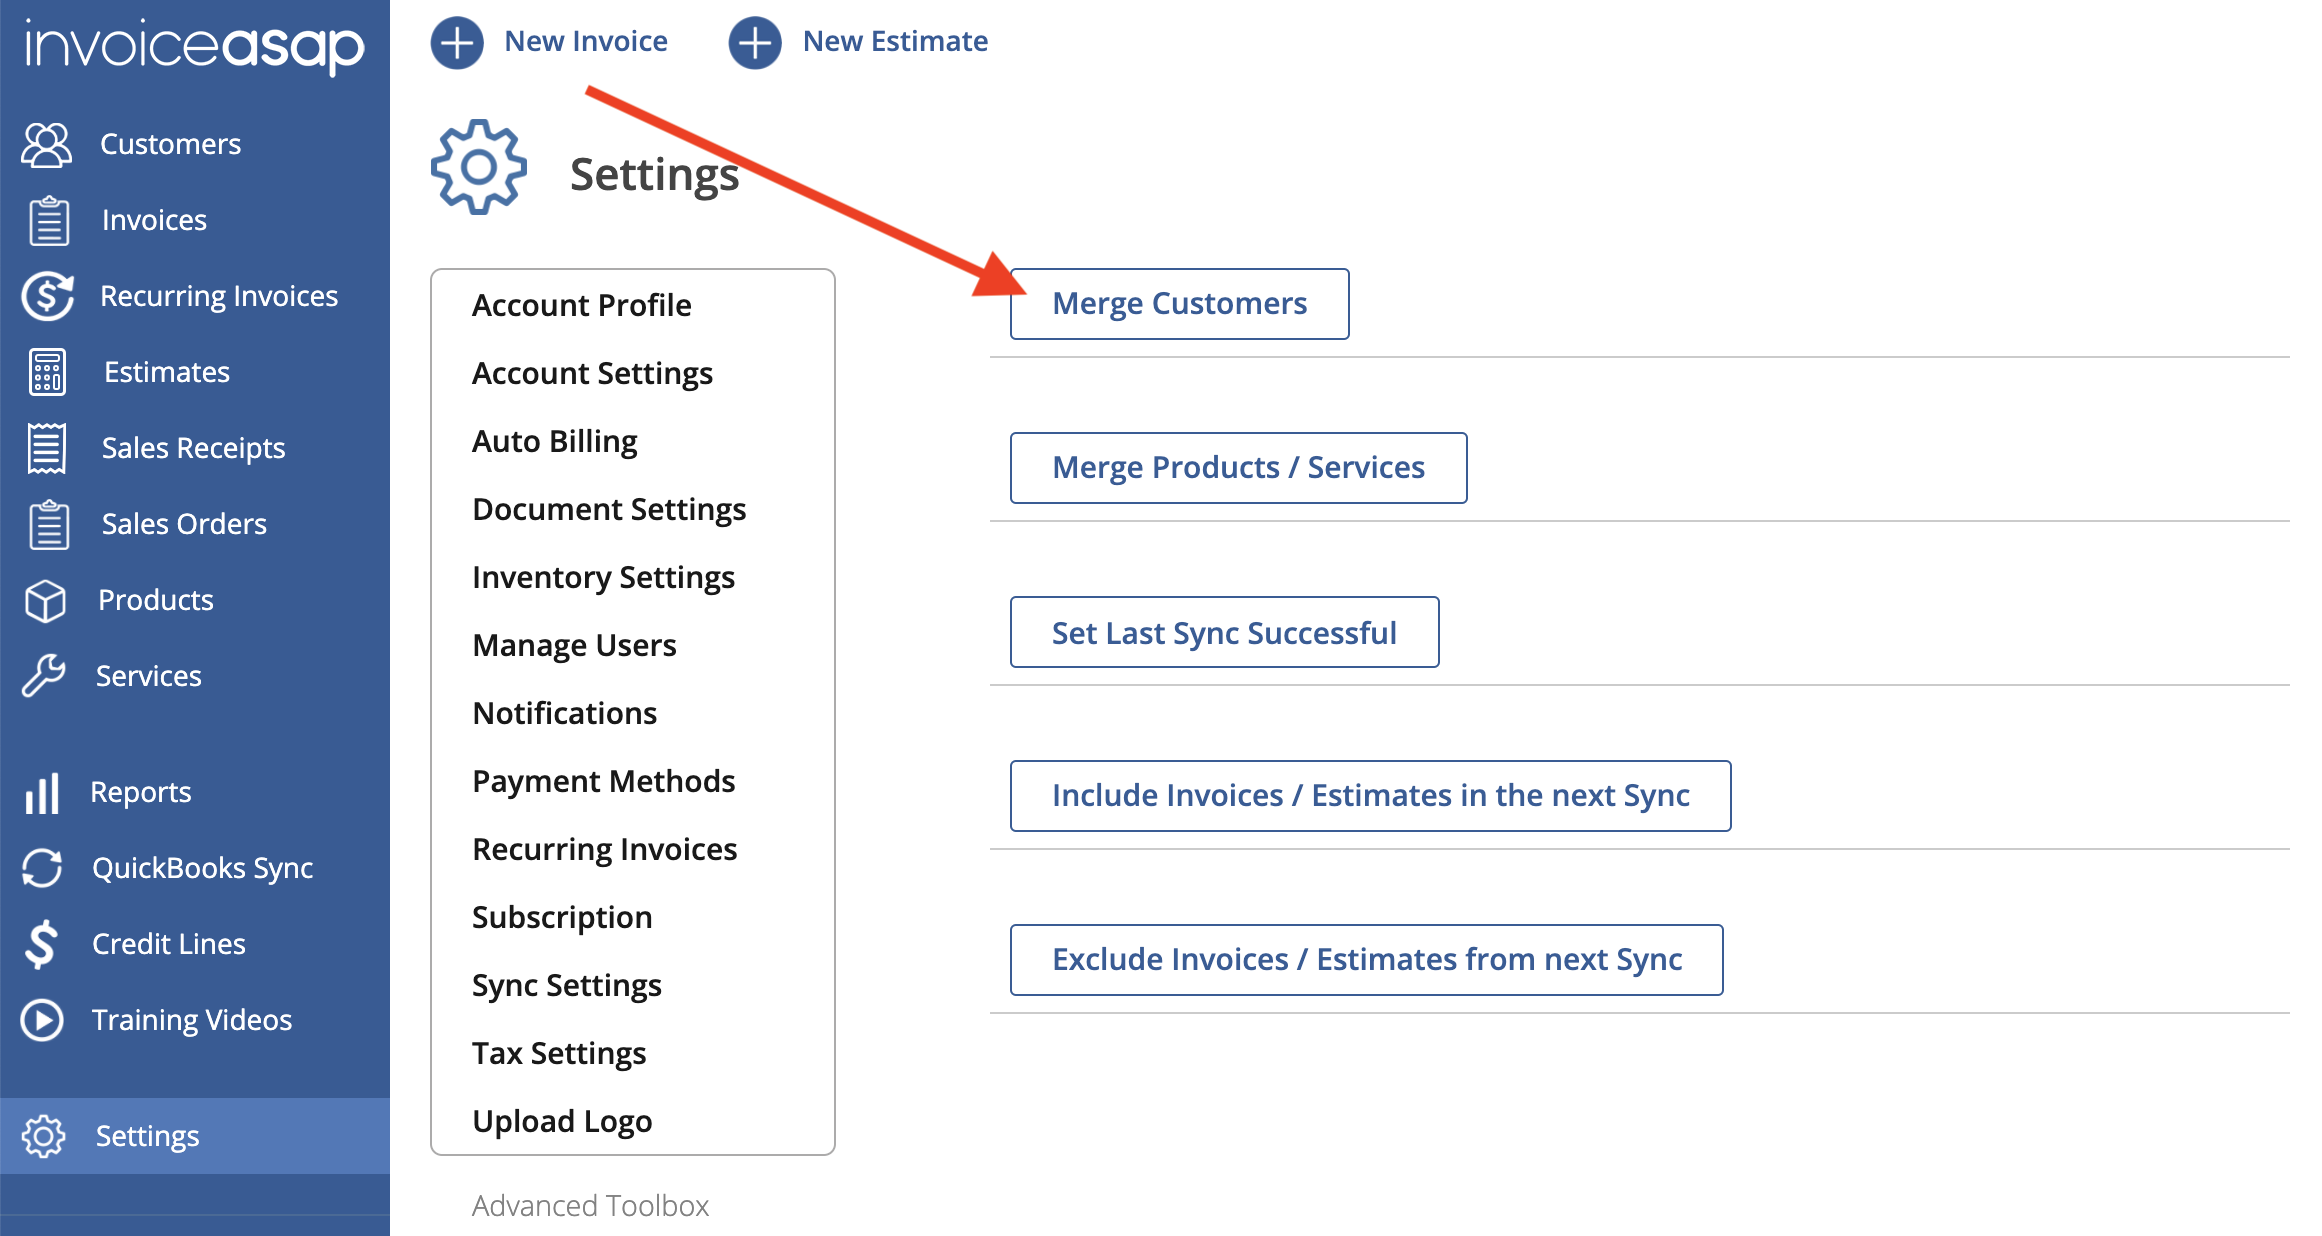Screen dimensions: 2322x1236
Task: Select the Products box icon
Action: (46, 599)
